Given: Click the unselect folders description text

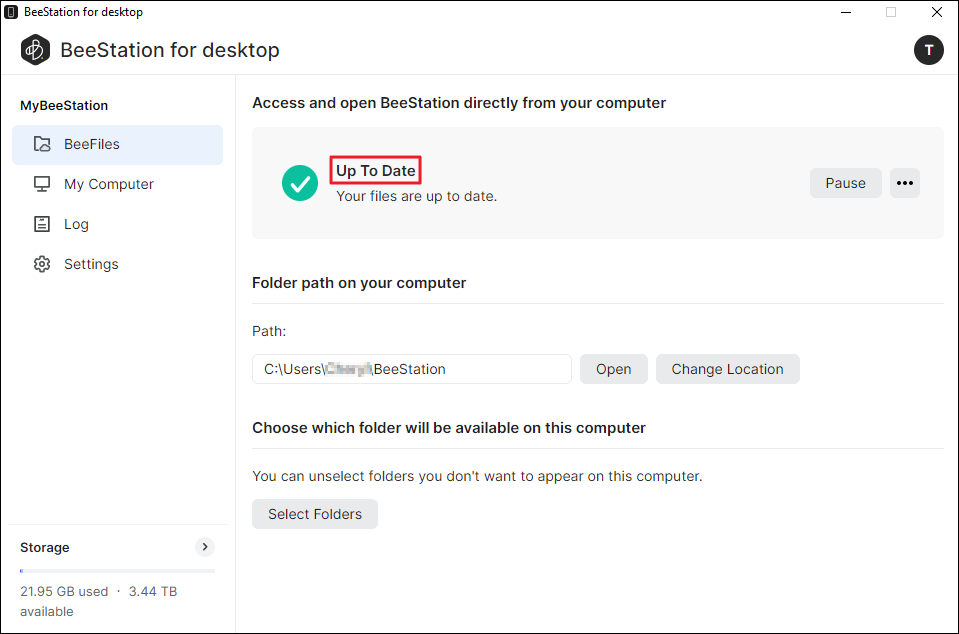Looking at the screenshot, I should click(x=477, y=476).
